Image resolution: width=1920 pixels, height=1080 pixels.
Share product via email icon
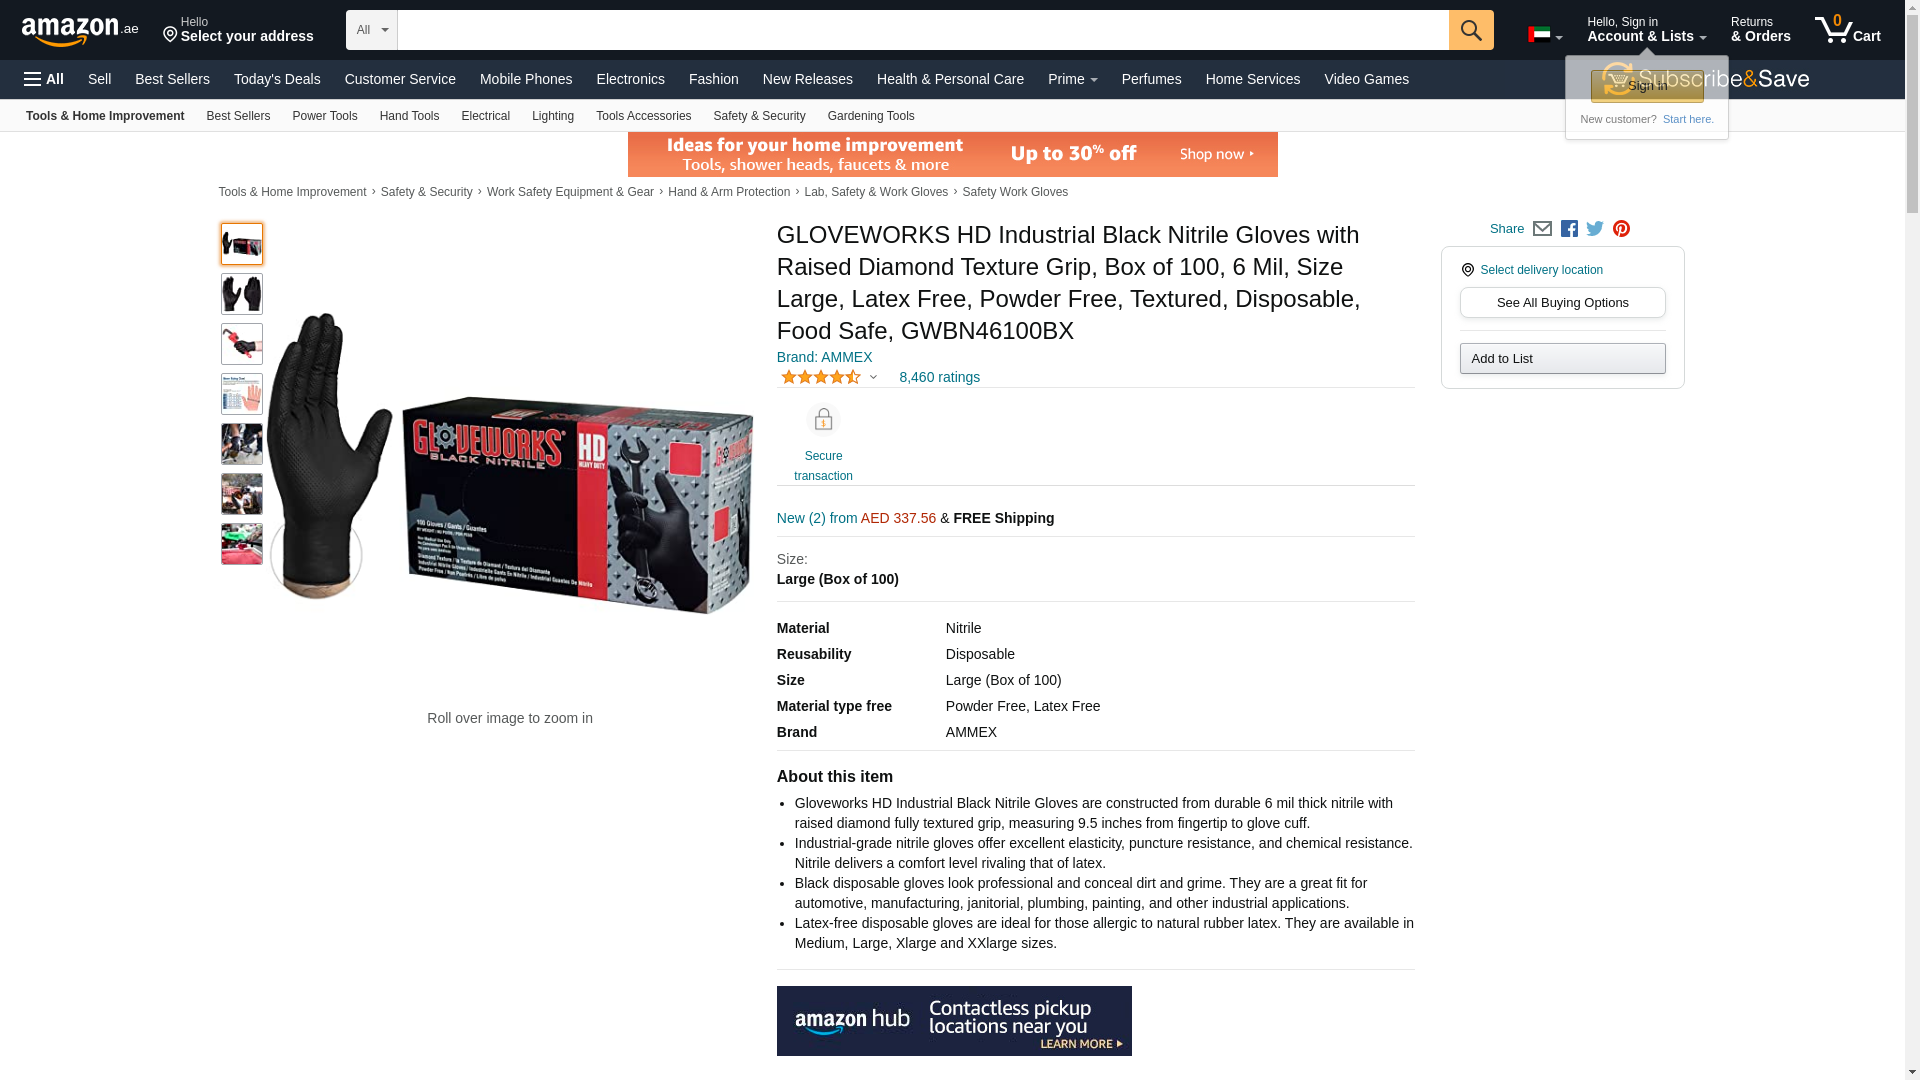[1542, 229]
